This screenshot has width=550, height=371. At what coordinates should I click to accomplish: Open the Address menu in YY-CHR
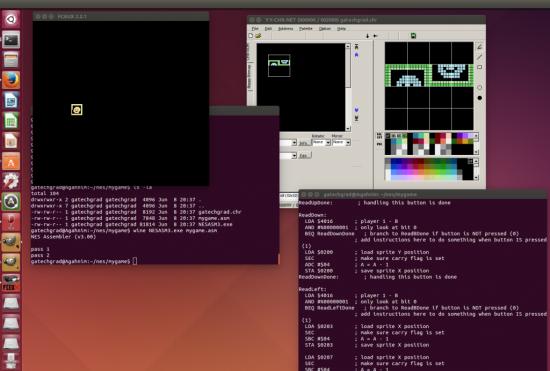[x=286, y=28]
